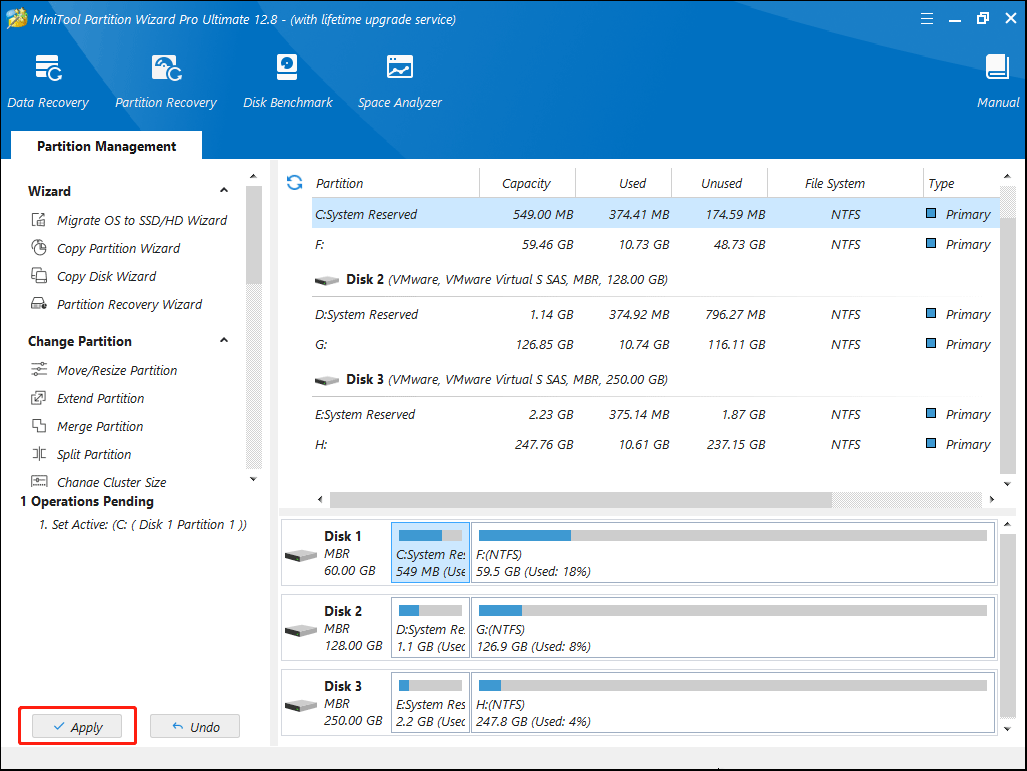Image resolution: width=1027 pixels, height=771 pixels.
Task: Select Disk 2 drive icon in disk map
Action: (301, 631)
